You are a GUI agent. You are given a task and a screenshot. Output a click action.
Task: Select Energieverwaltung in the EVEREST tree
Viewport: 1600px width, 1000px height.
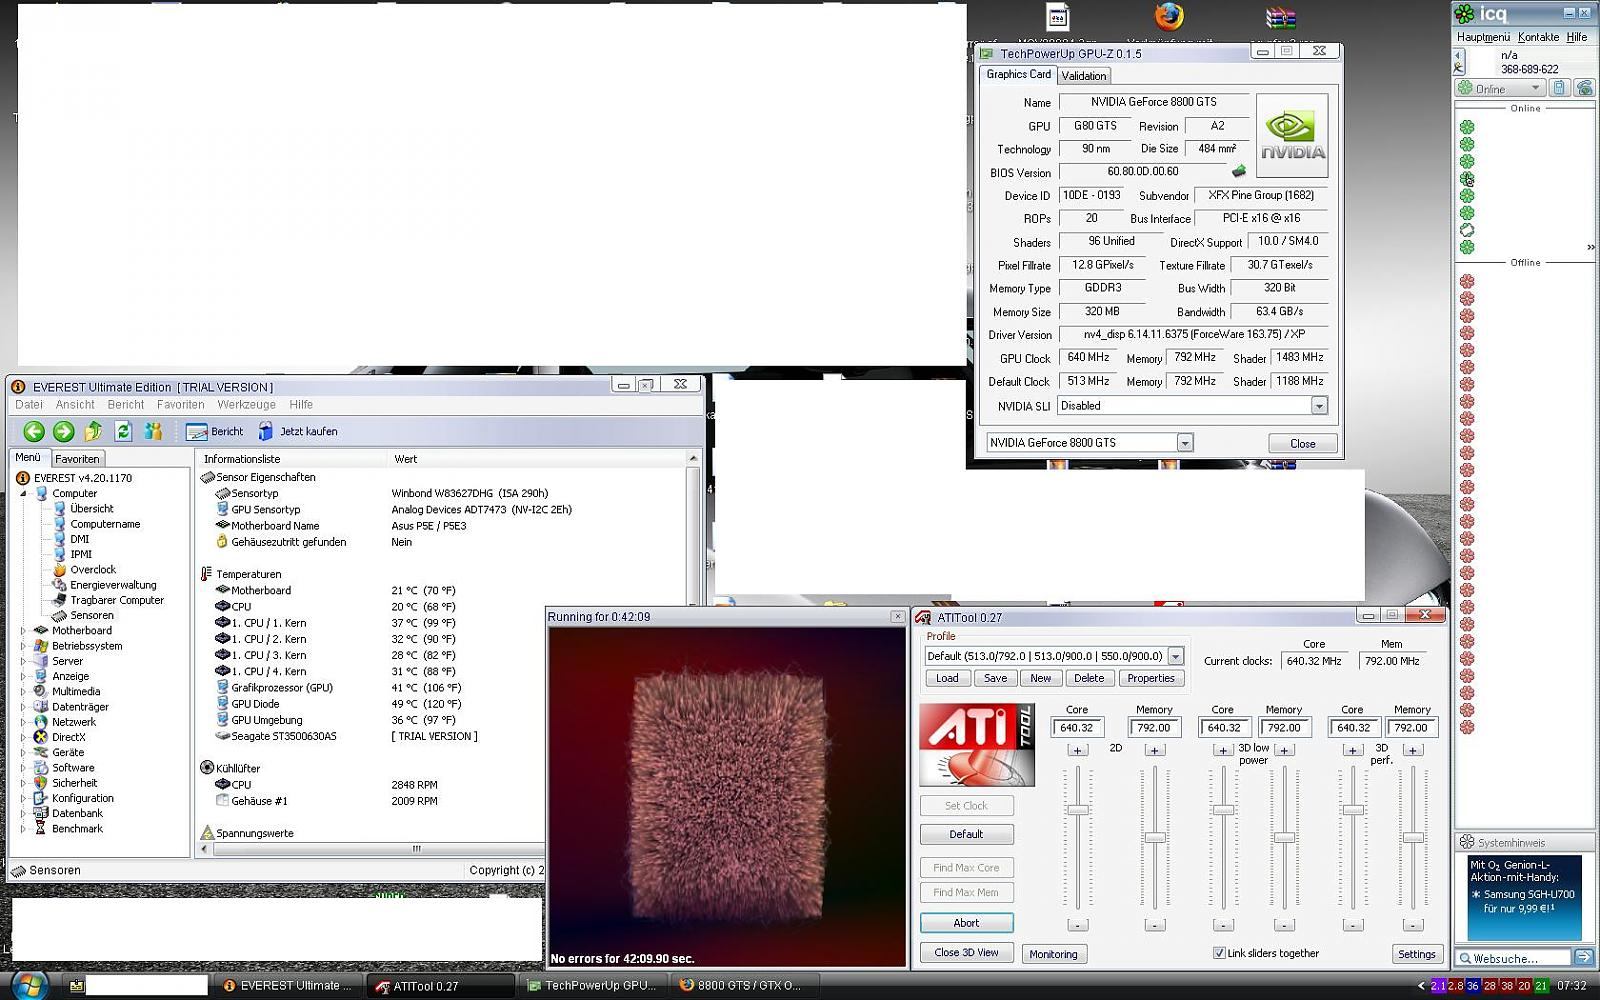pos(113,585)
